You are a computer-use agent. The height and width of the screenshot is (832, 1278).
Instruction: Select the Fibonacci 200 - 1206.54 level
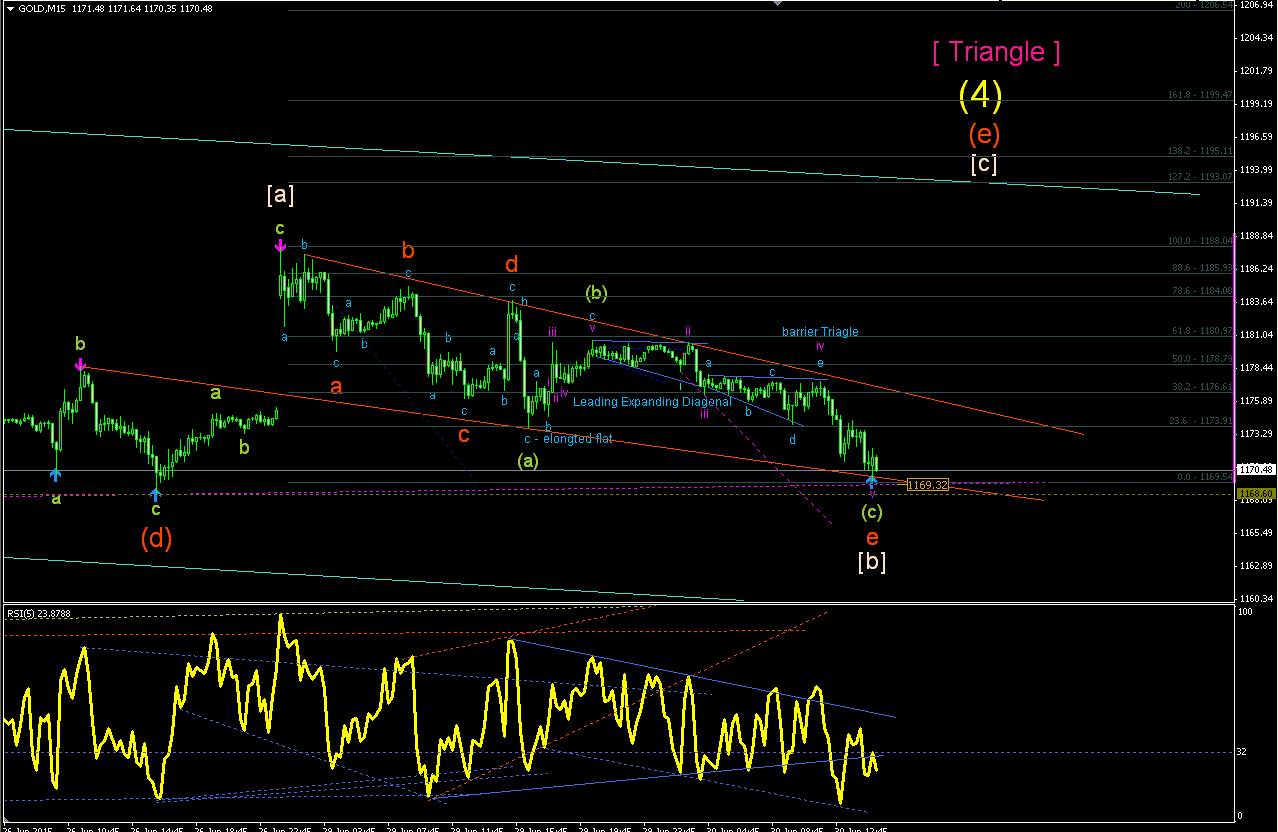tap(1204, 5)
